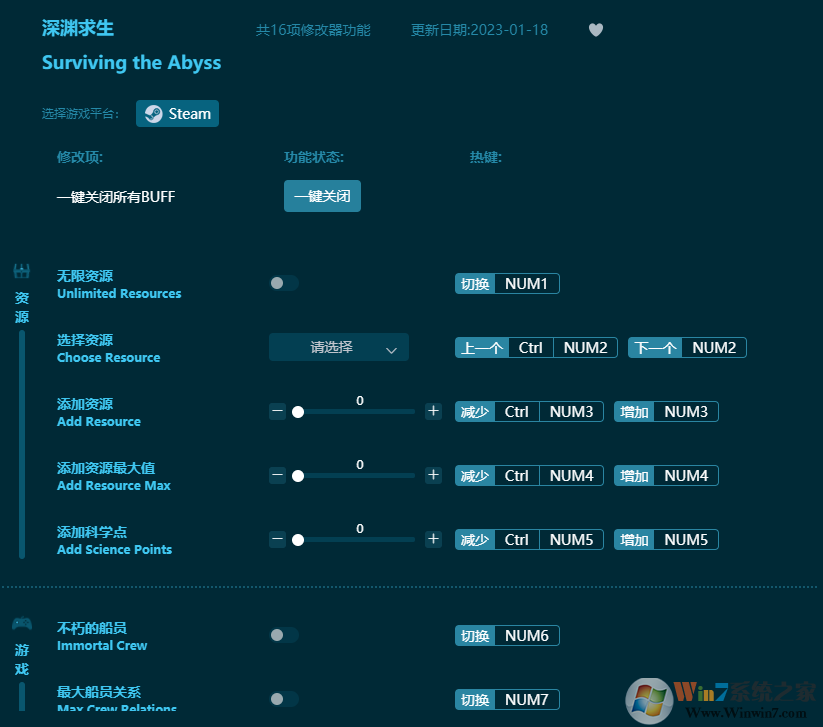This screenshot has width=823, height=727.
Task: Click minus icon for Add Science Points
Action: coord(278,539)
